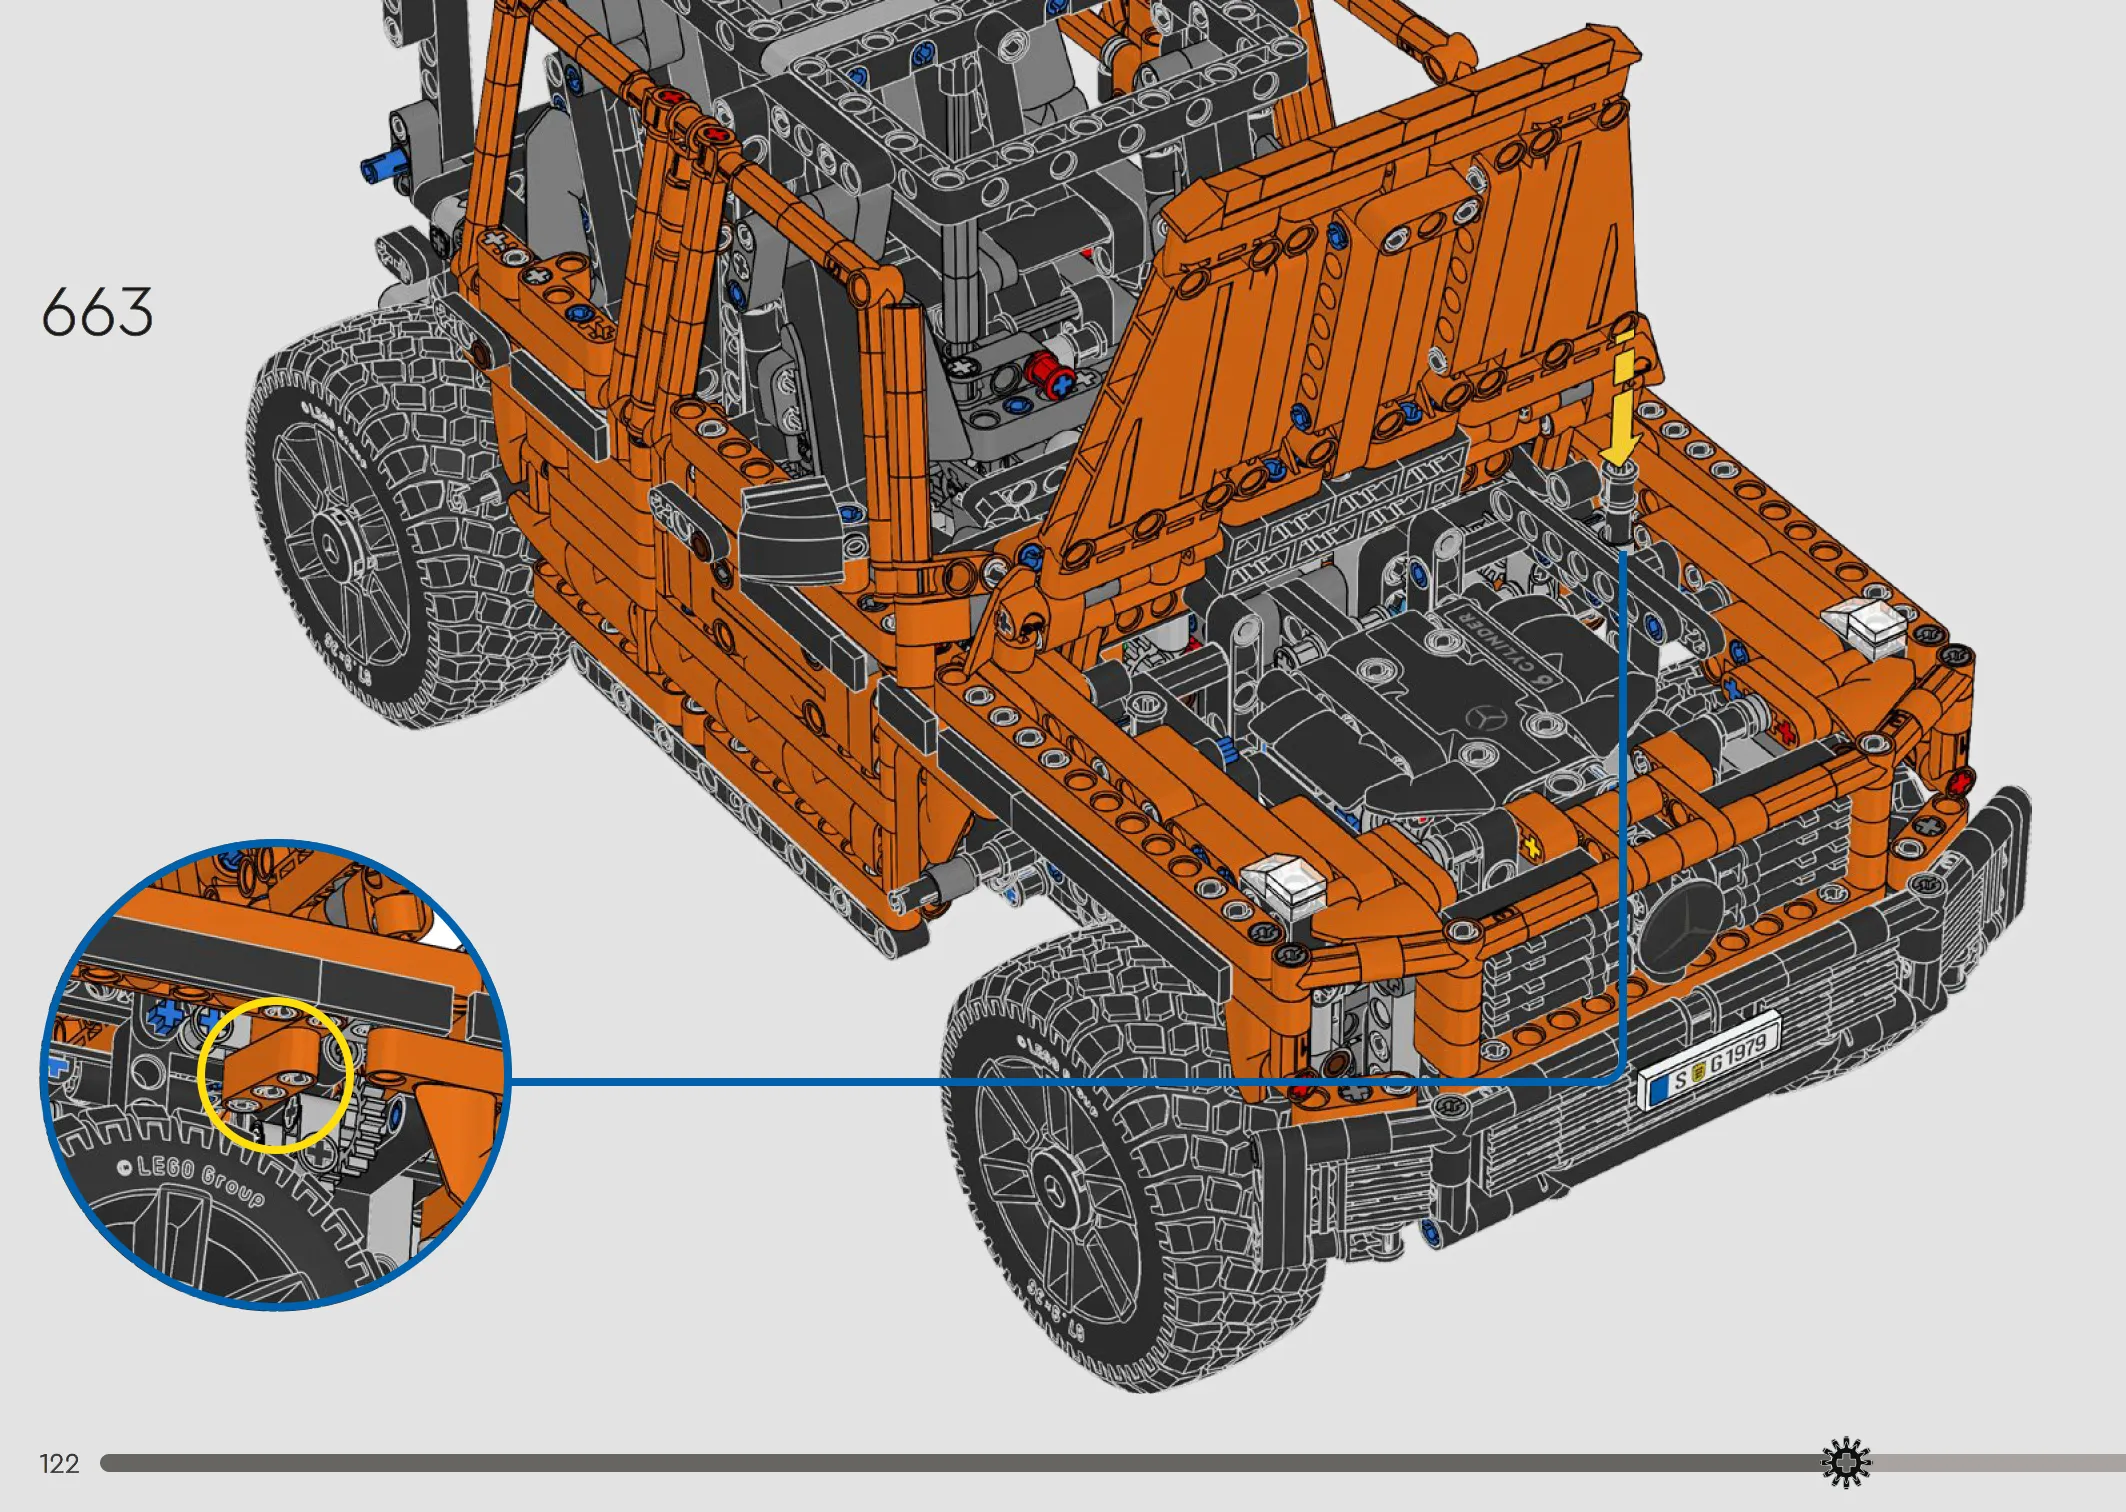This screenshot has height=1512, width=2126.
Task: Click the step number 663
Action: (x=97, y=311)
